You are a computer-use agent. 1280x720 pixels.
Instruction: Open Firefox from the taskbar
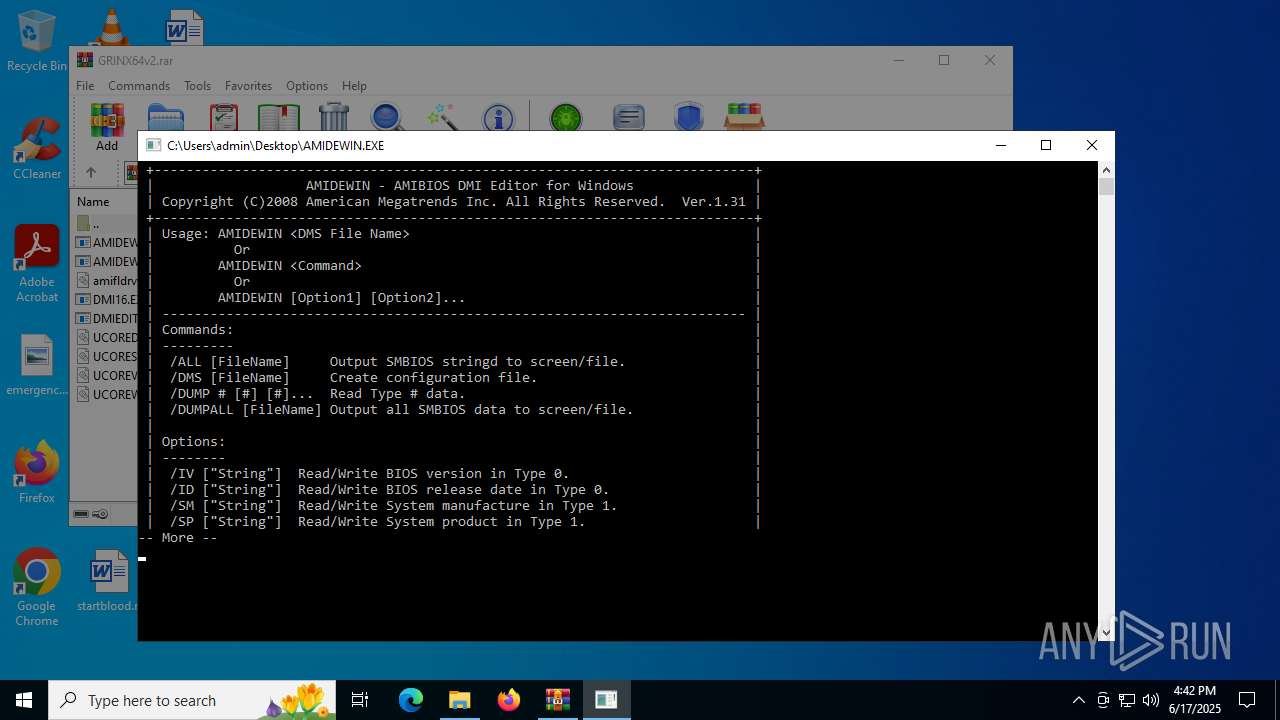click(x=509, y=700)
